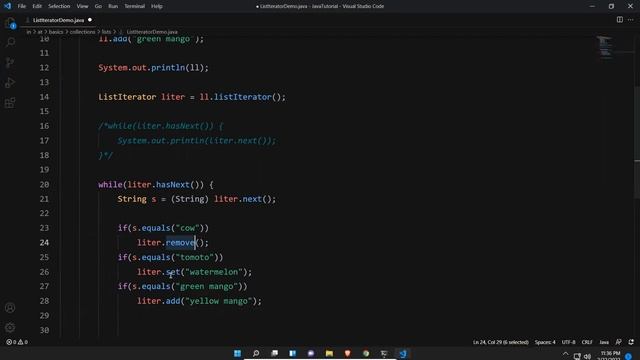Click the unsaved dot on ListIteratorDemo.java tab
The height and width of the screenshot is (360, 640).
pos(90,20)
